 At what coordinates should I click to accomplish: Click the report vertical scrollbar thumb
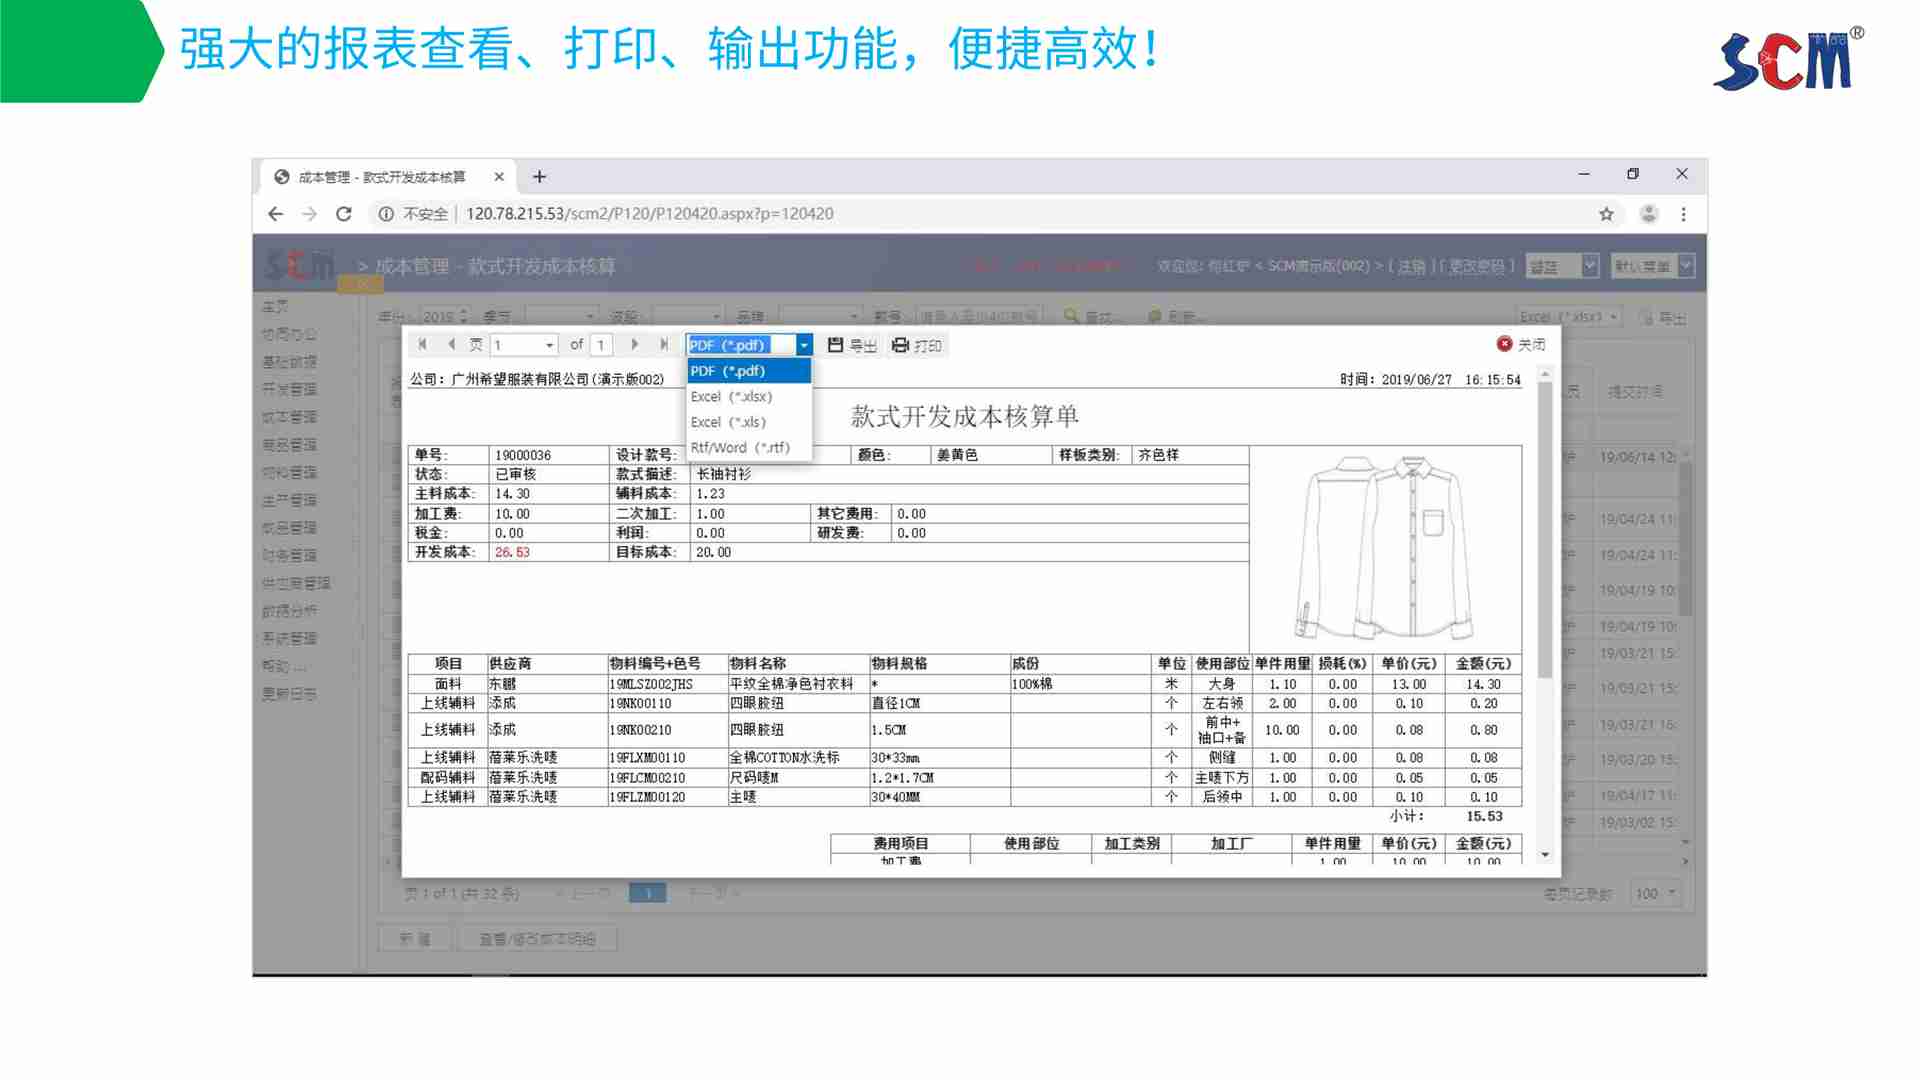pos(1545,530)
